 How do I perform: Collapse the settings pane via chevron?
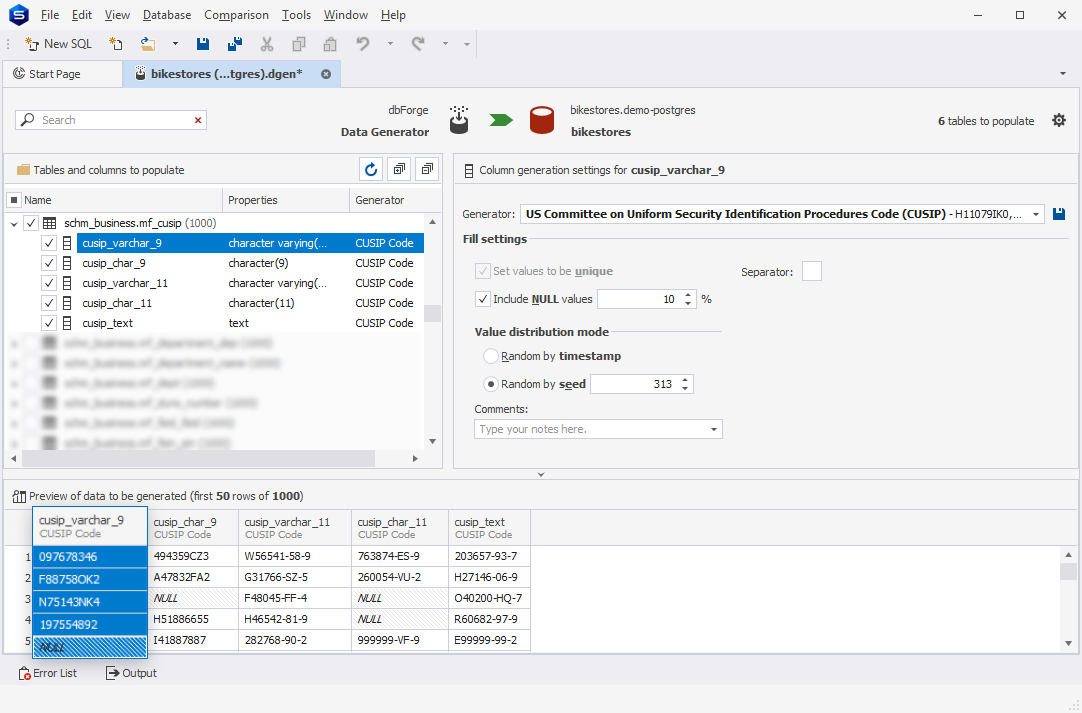pyautogui.click(x=541, y=474)
